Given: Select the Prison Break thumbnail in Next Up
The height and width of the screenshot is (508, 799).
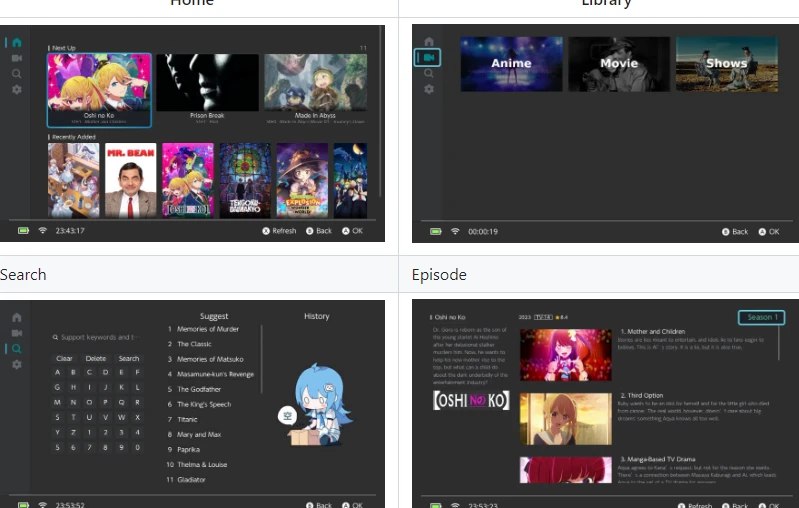Looking at the screenshot, I should [207, 83].
